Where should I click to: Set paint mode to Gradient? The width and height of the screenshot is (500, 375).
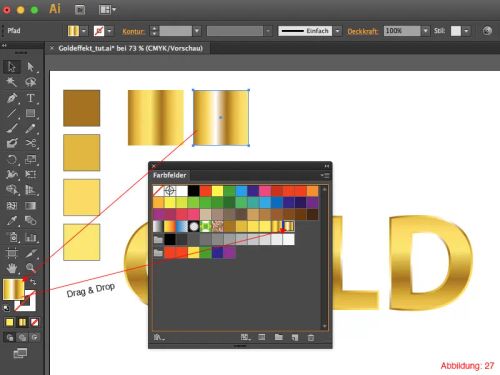22,322
